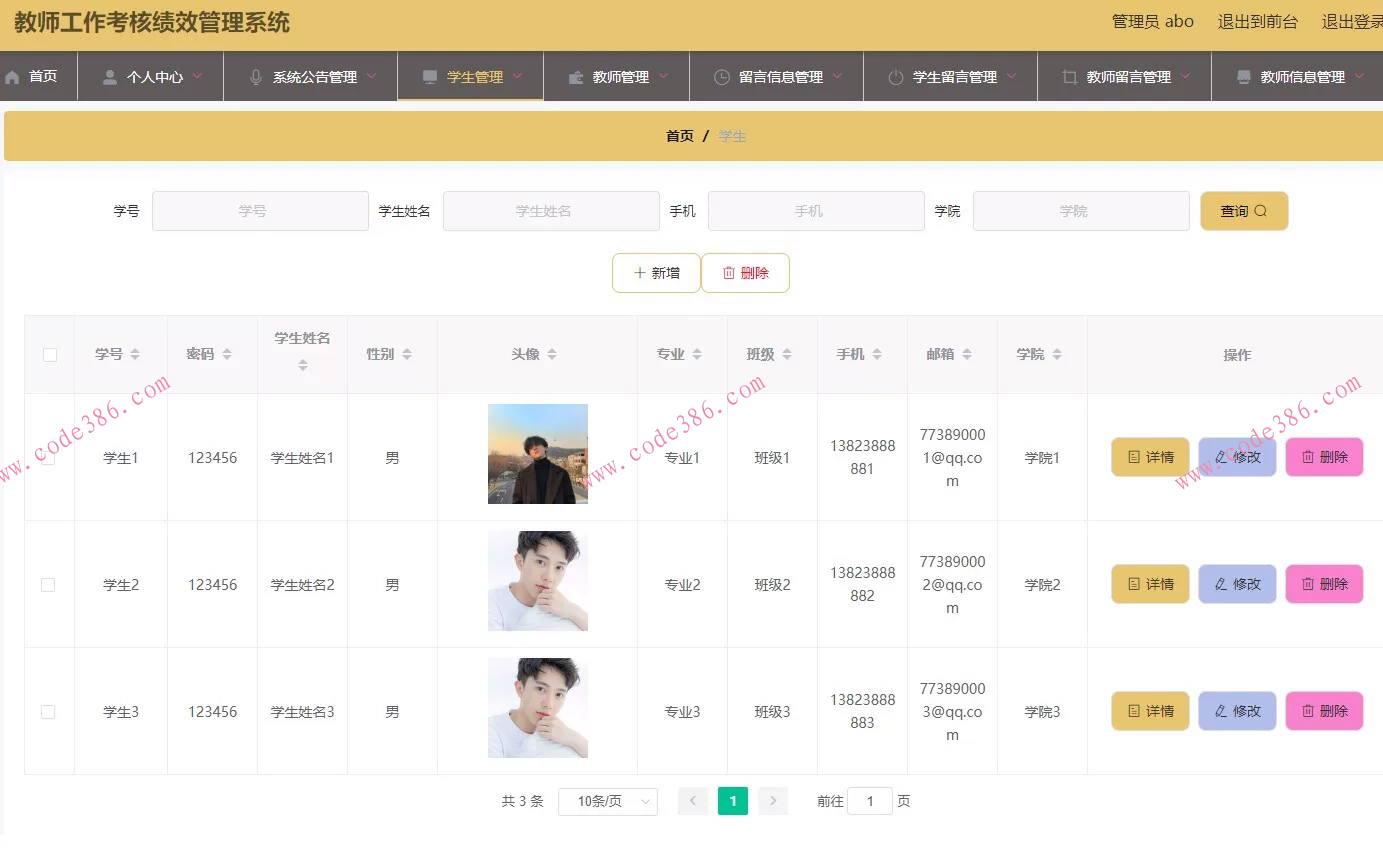
Task: Click the power icon of 学生留言管理
Action: pos(896,77)
